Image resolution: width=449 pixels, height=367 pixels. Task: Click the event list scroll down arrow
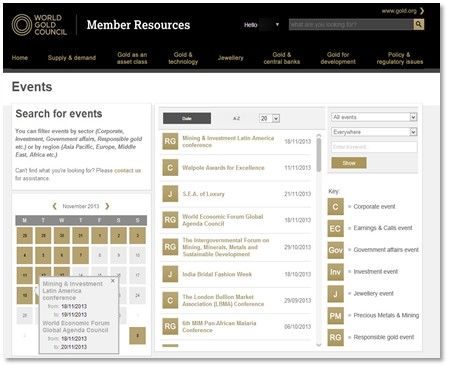click(x=319, y=345)
